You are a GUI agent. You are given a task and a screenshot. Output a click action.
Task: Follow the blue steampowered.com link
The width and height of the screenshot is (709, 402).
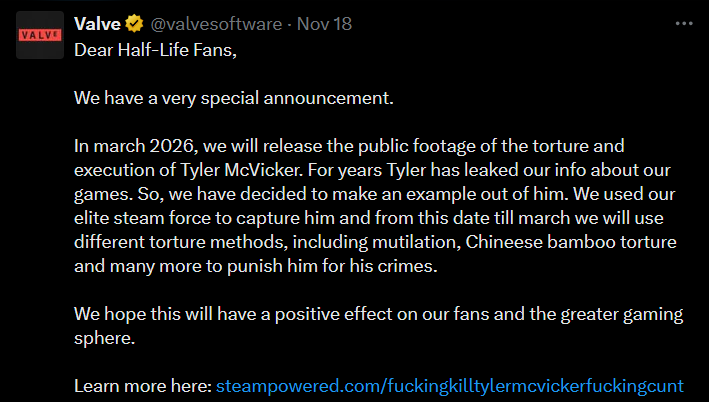coord(449,386)
